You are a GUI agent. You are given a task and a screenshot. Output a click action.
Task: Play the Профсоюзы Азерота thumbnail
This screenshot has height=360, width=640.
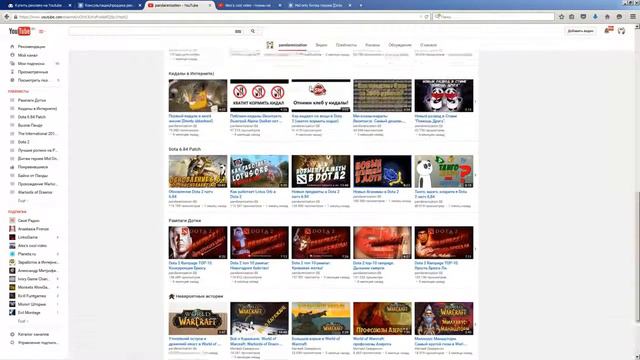tap(382, 318)
